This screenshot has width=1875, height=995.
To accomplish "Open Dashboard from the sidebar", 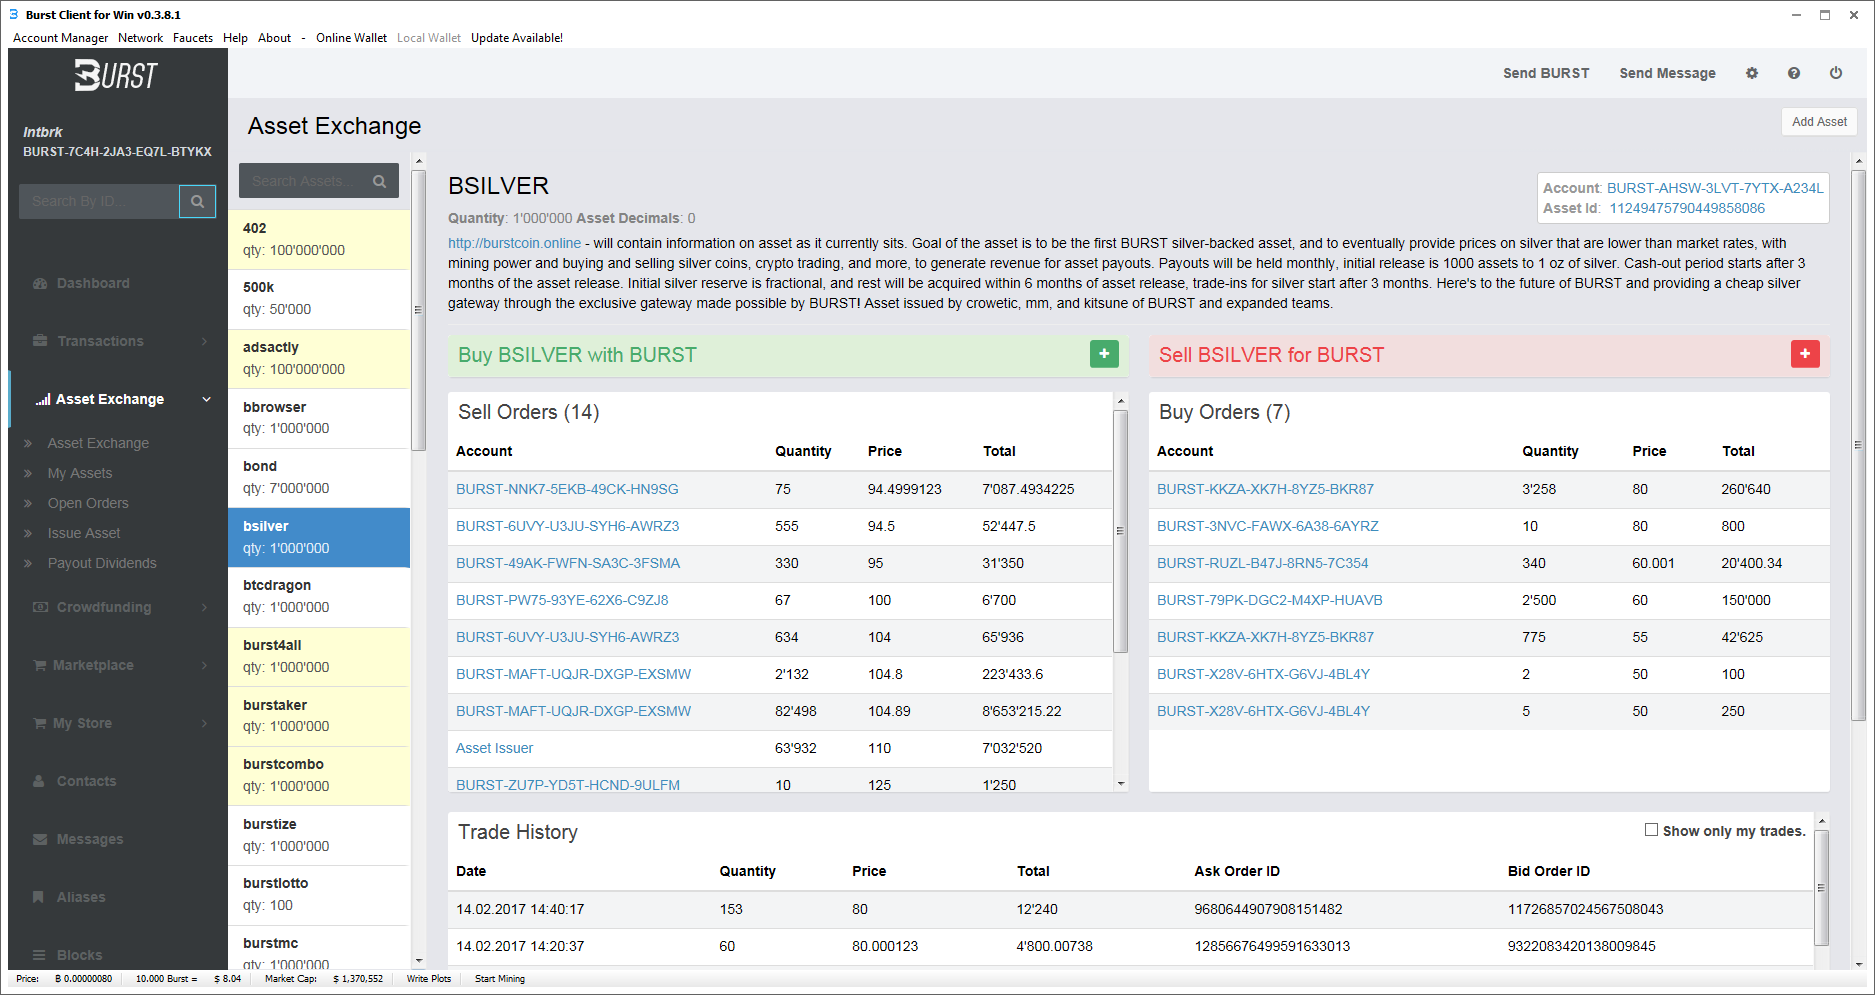I will coord(93,283).
